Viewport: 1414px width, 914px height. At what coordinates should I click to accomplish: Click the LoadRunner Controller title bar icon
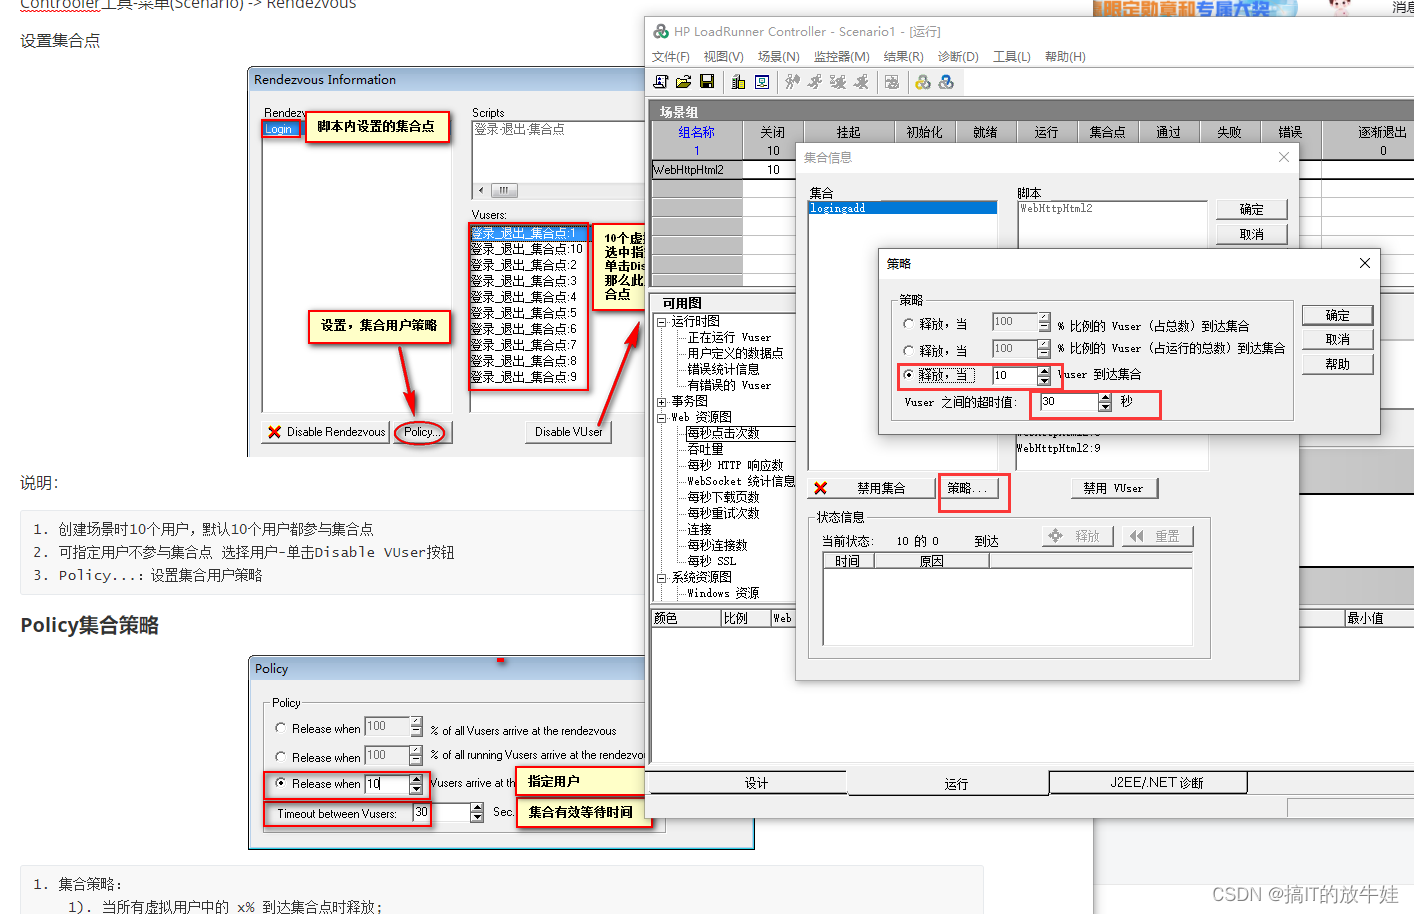point(661,31)
